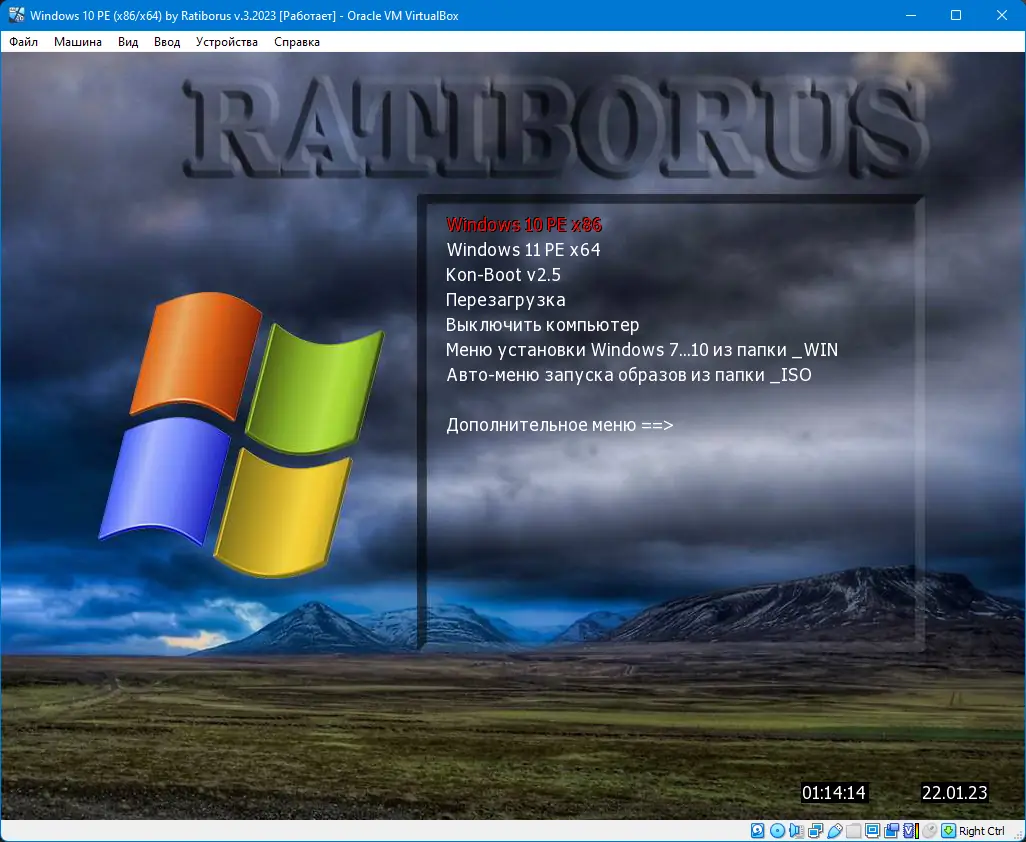Click the CPU virtualization status icon
The width and height of the screenshot is (1026, 842).
(x=911, y=831)
